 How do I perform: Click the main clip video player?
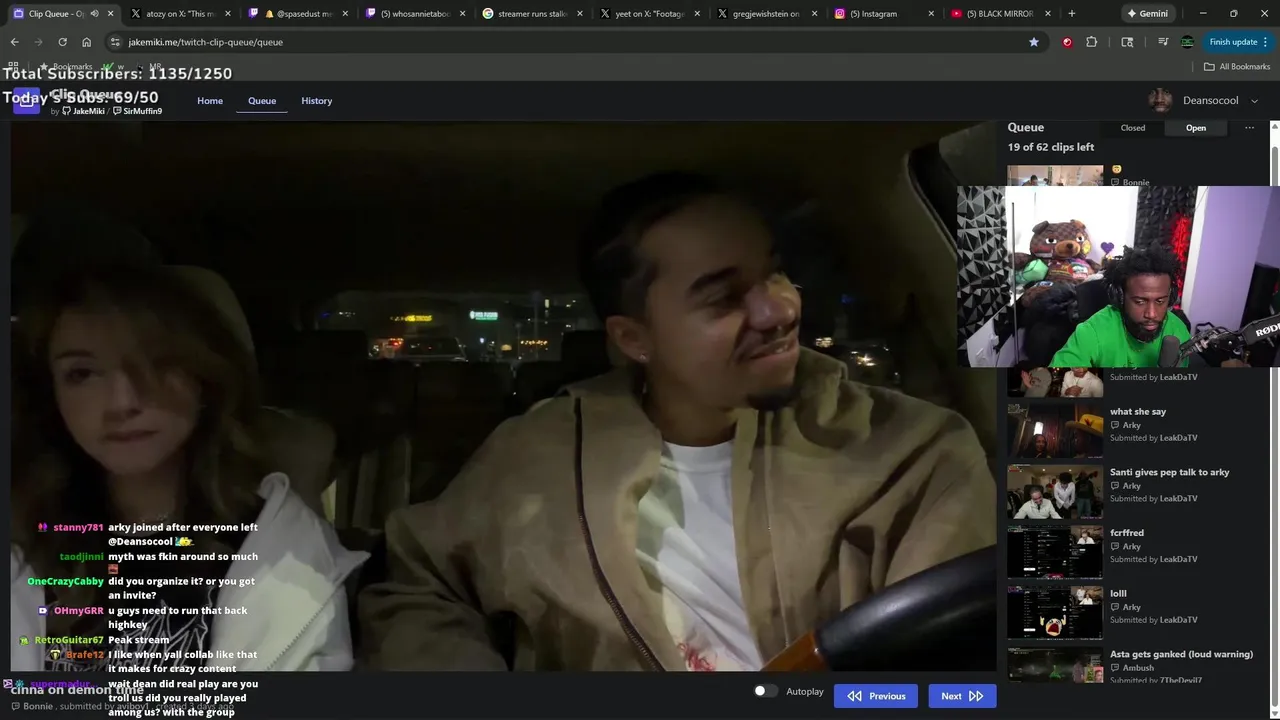click(503, 395)
